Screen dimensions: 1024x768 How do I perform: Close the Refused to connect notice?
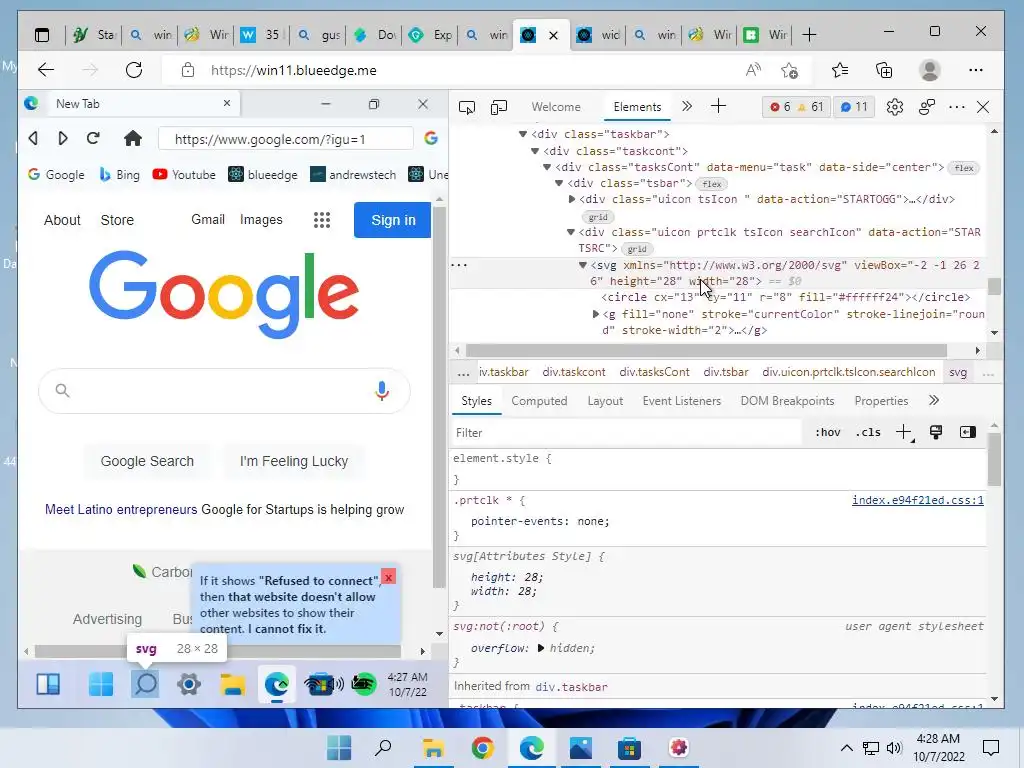pyautogui.click(x=389, y=577)
